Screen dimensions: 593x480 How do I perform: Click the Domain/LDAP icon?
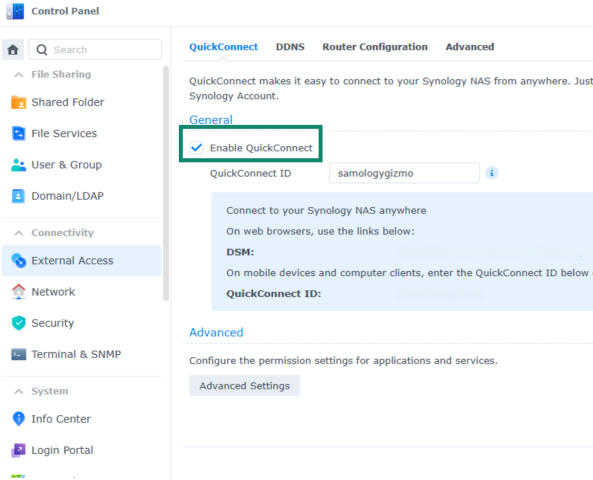[x=18, y=196]
